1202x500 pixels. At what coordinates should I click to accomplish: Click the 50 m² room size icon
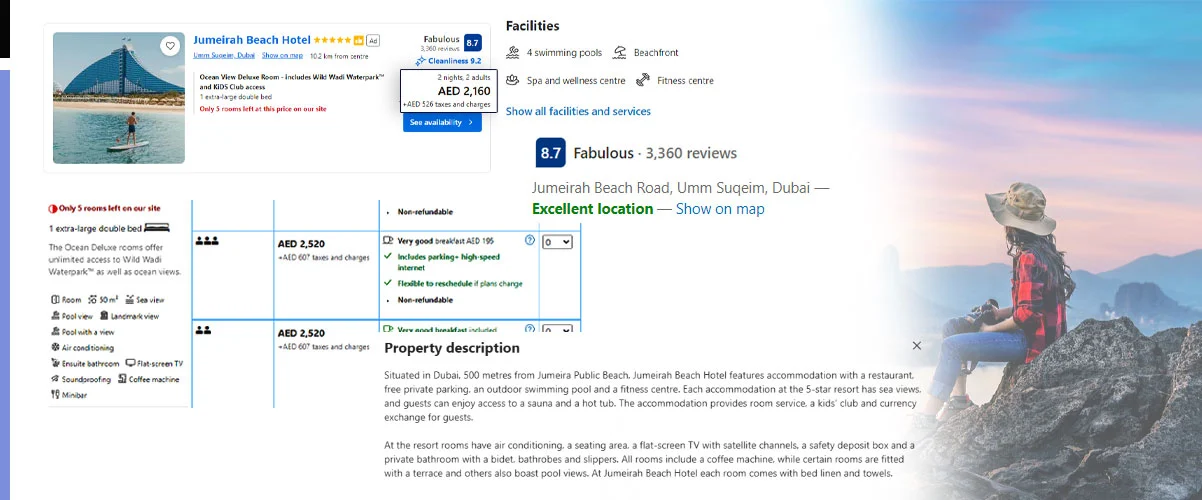click(92, 299)
